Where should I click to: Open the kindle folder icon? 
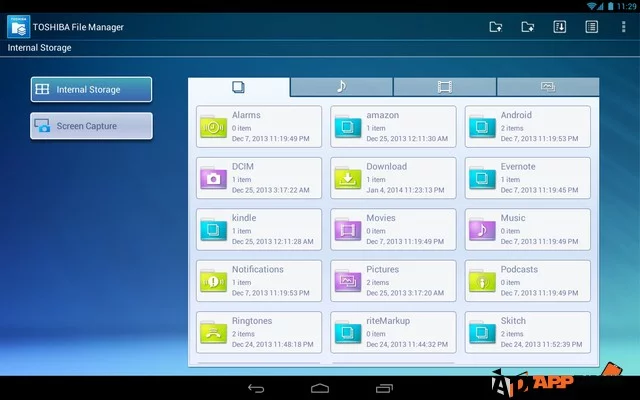click(213, 230)
